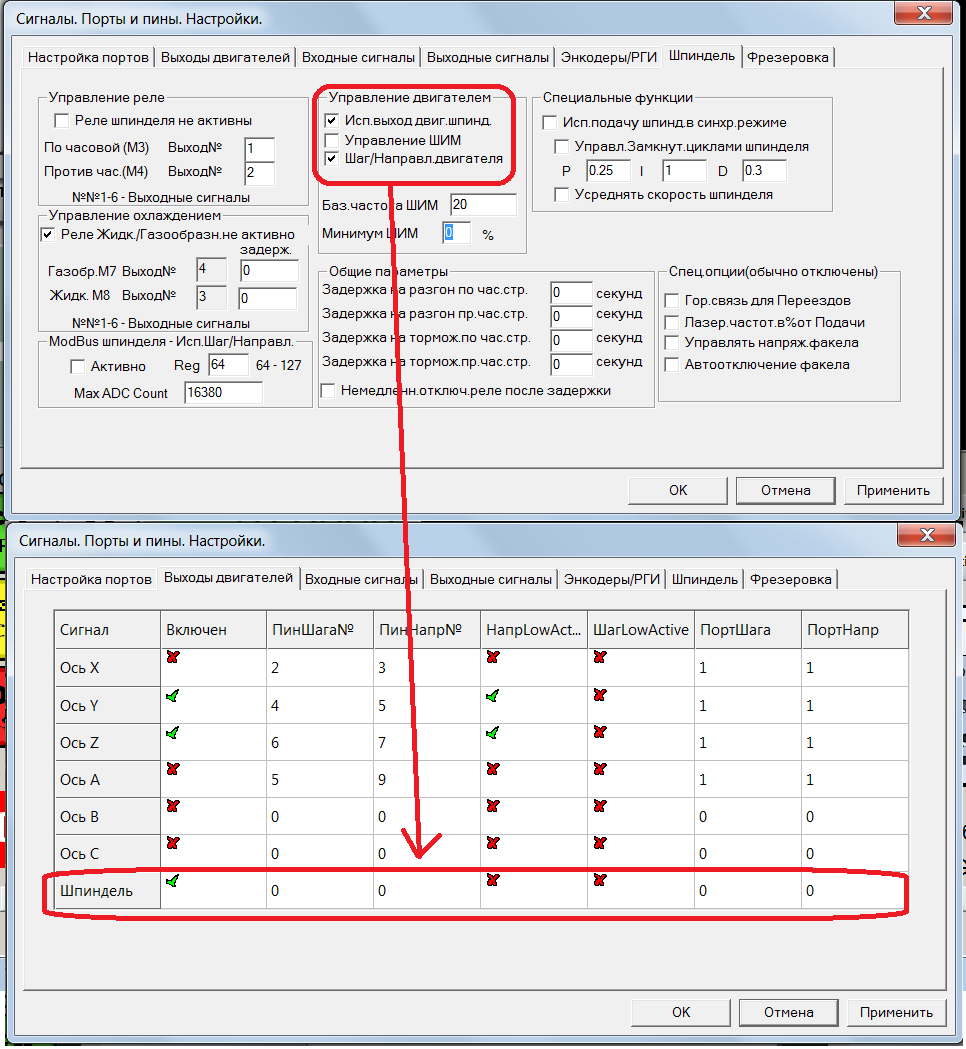Click Отмена in the top settings window

click(785, 490)
